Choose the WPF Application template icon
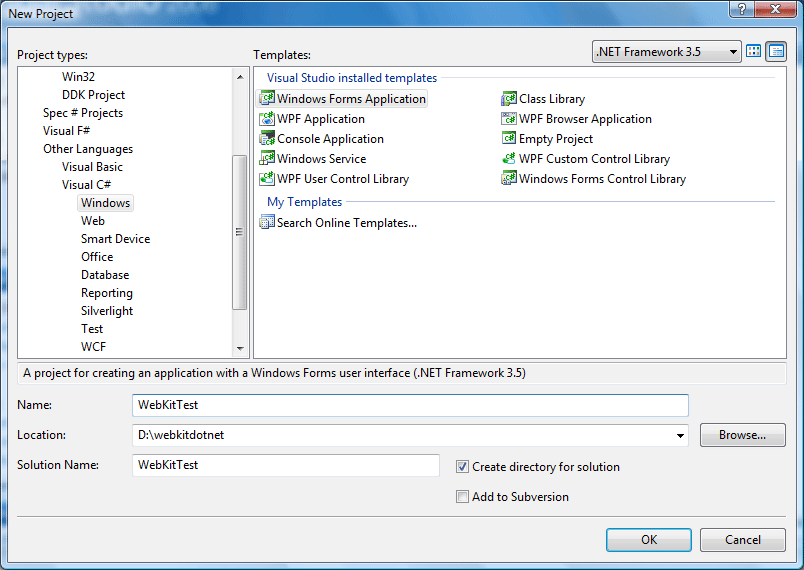 [267, 119]
